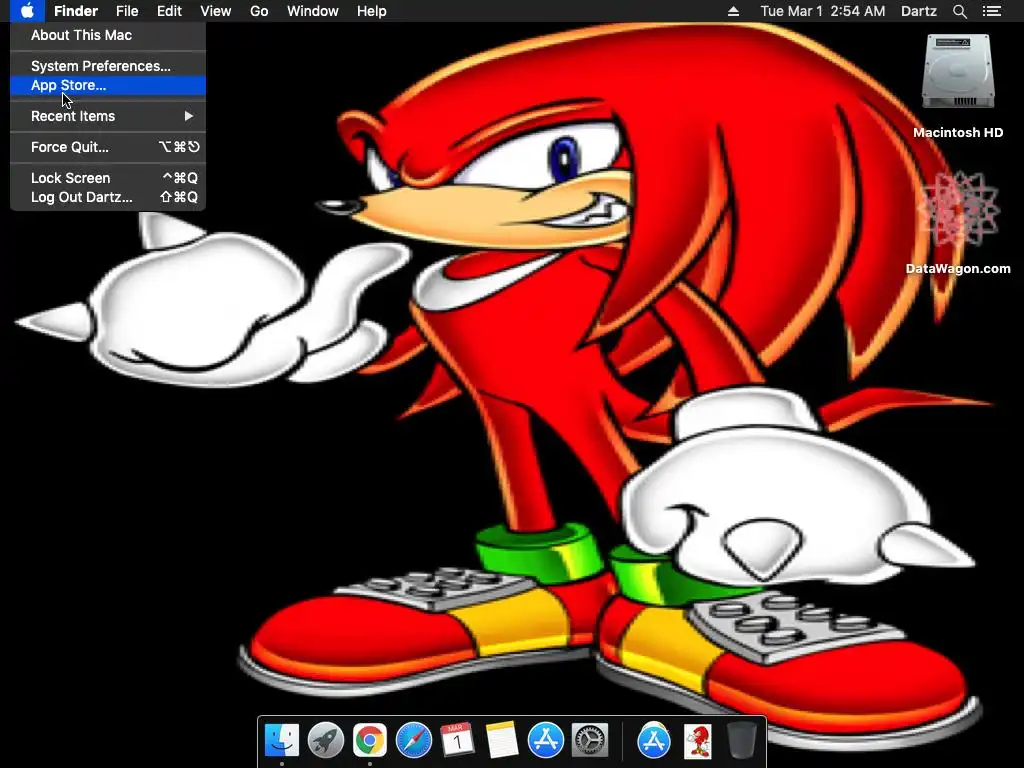
Task: Open Applications stack right of Dock divider
Action: tap(654, 740)
